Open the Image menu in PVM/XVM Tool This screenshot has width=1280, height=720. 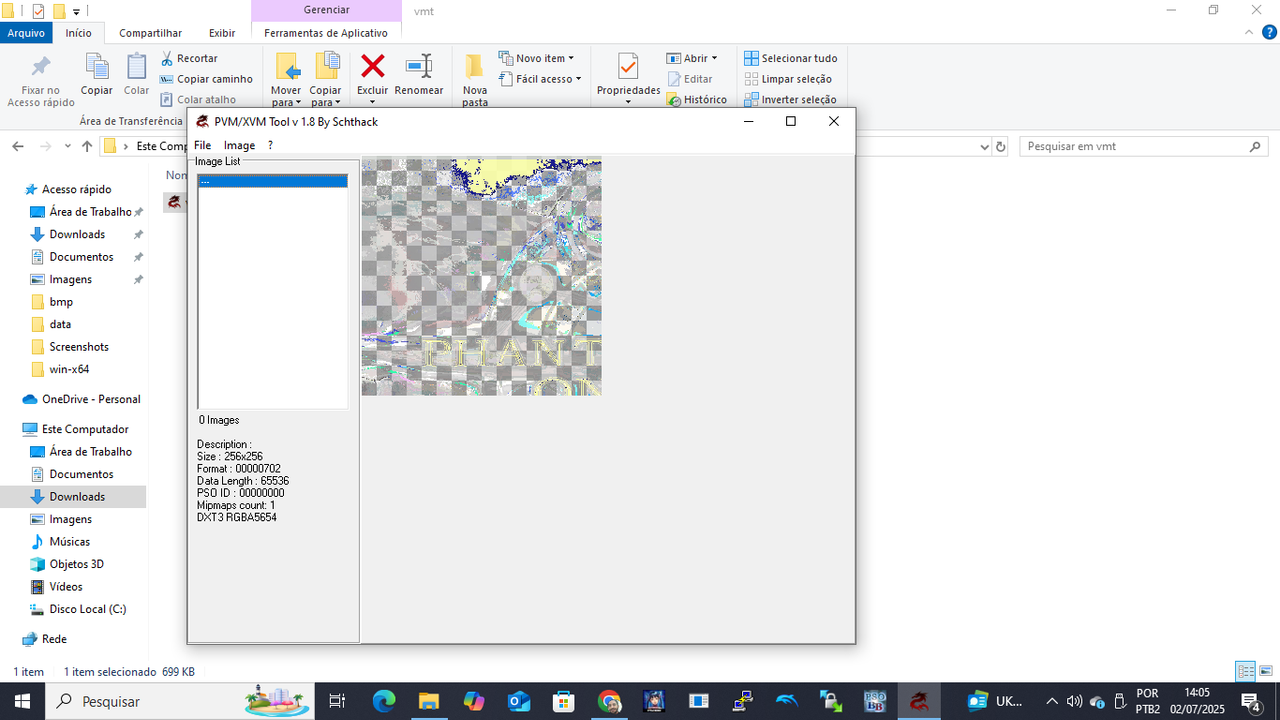point(239,145)
